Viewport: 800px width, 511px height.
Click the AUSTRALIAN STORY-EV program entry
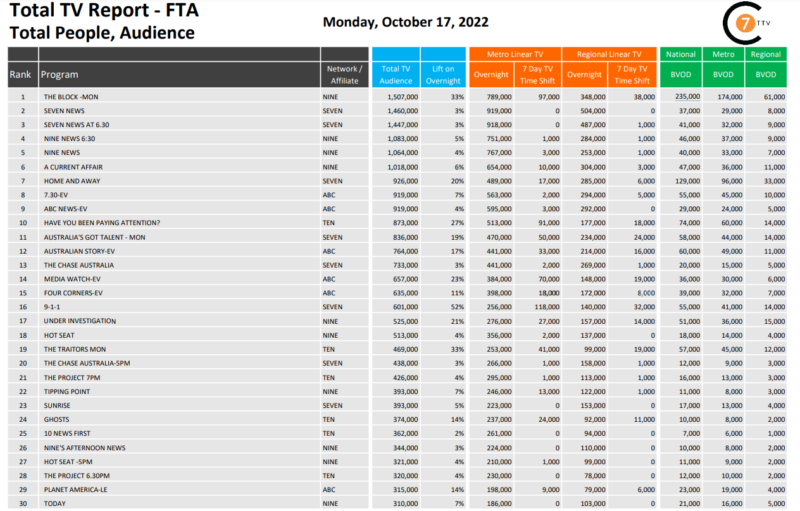tap(80, 251)
